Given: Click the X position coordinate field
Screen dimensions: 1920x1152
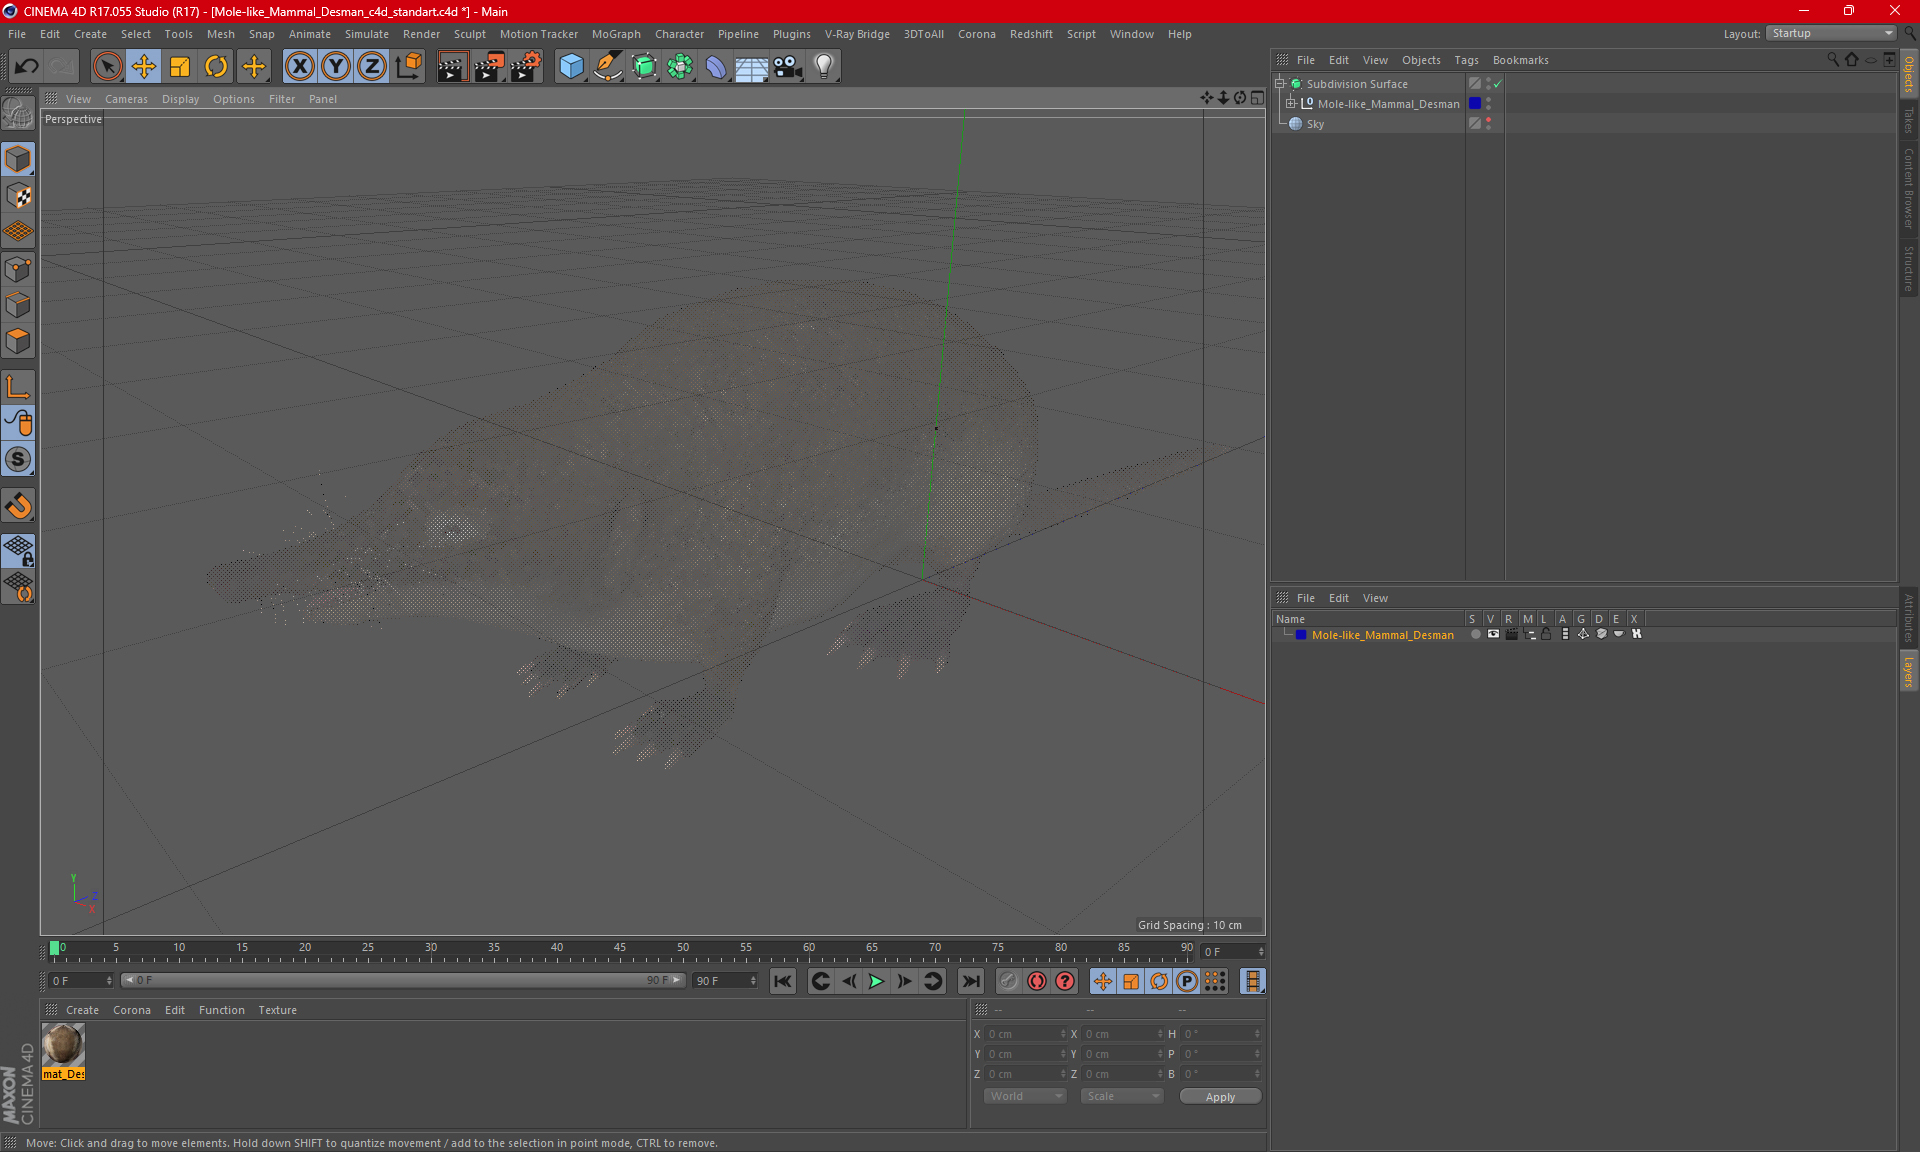Looking at the screenshot, I should tap(1025, 1034).
